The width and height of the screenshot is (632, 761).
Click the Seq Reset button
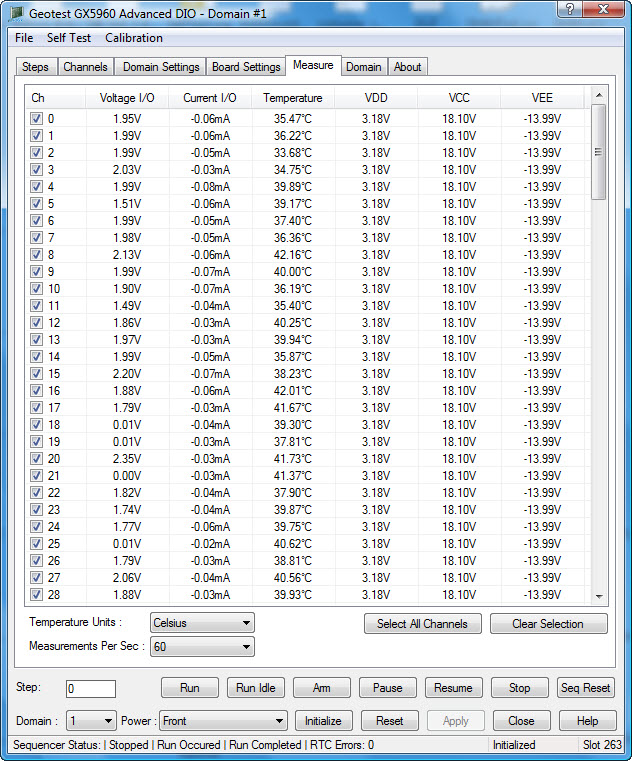tap(585, 688)
